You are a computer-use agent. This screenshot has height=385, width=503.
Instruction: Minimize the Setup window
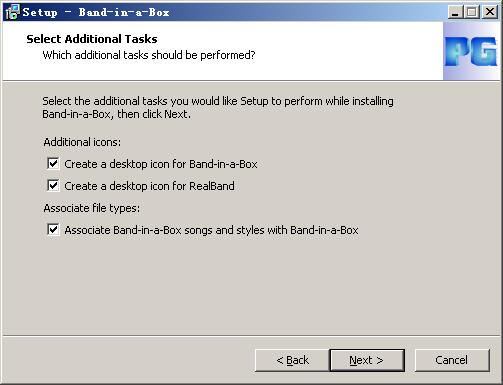(x=454, y=12)
